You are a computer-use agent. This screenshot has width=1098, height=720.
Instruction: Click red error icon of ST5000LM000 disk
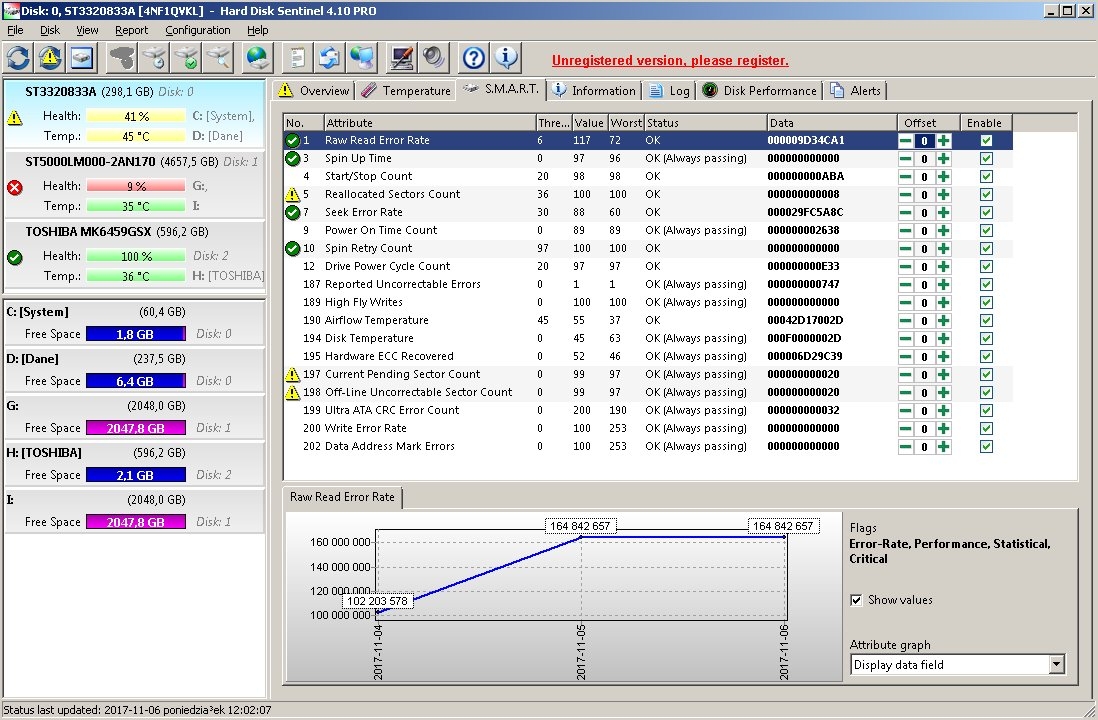point(15,187)
